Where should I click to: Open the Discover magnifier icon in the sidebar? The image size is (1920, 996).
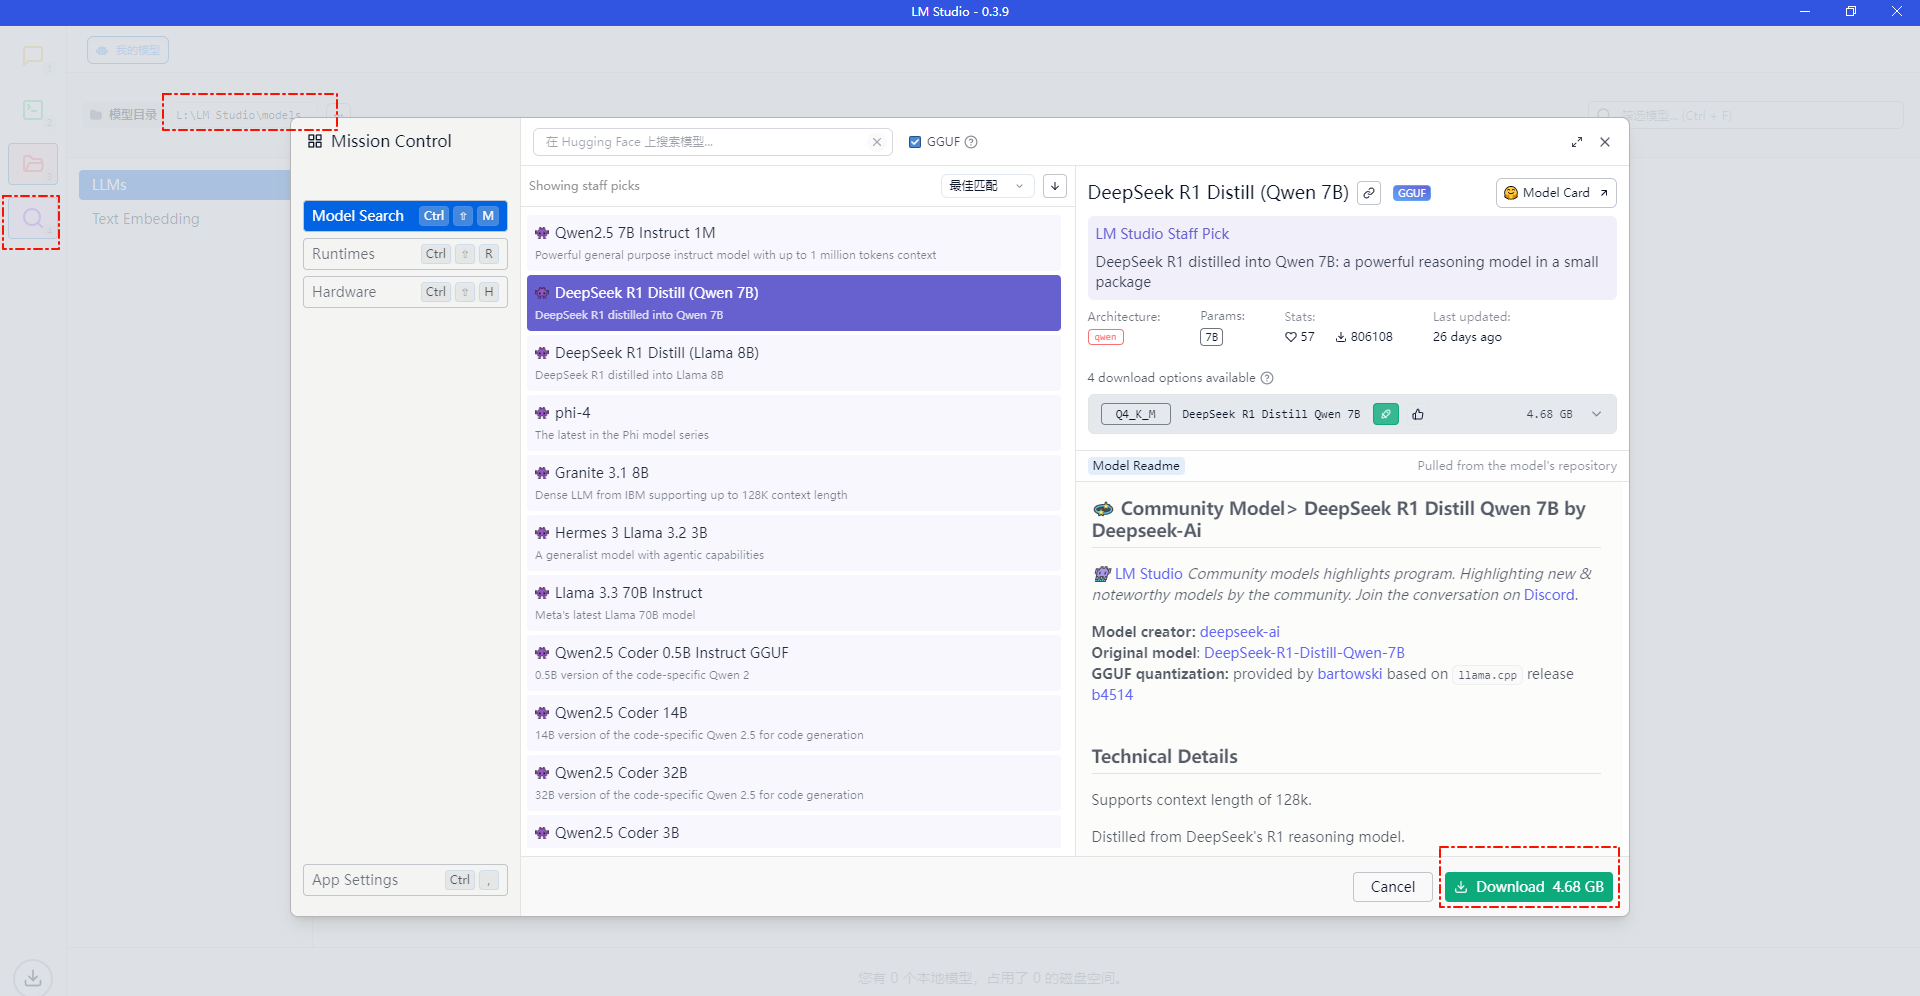(33, 218)
